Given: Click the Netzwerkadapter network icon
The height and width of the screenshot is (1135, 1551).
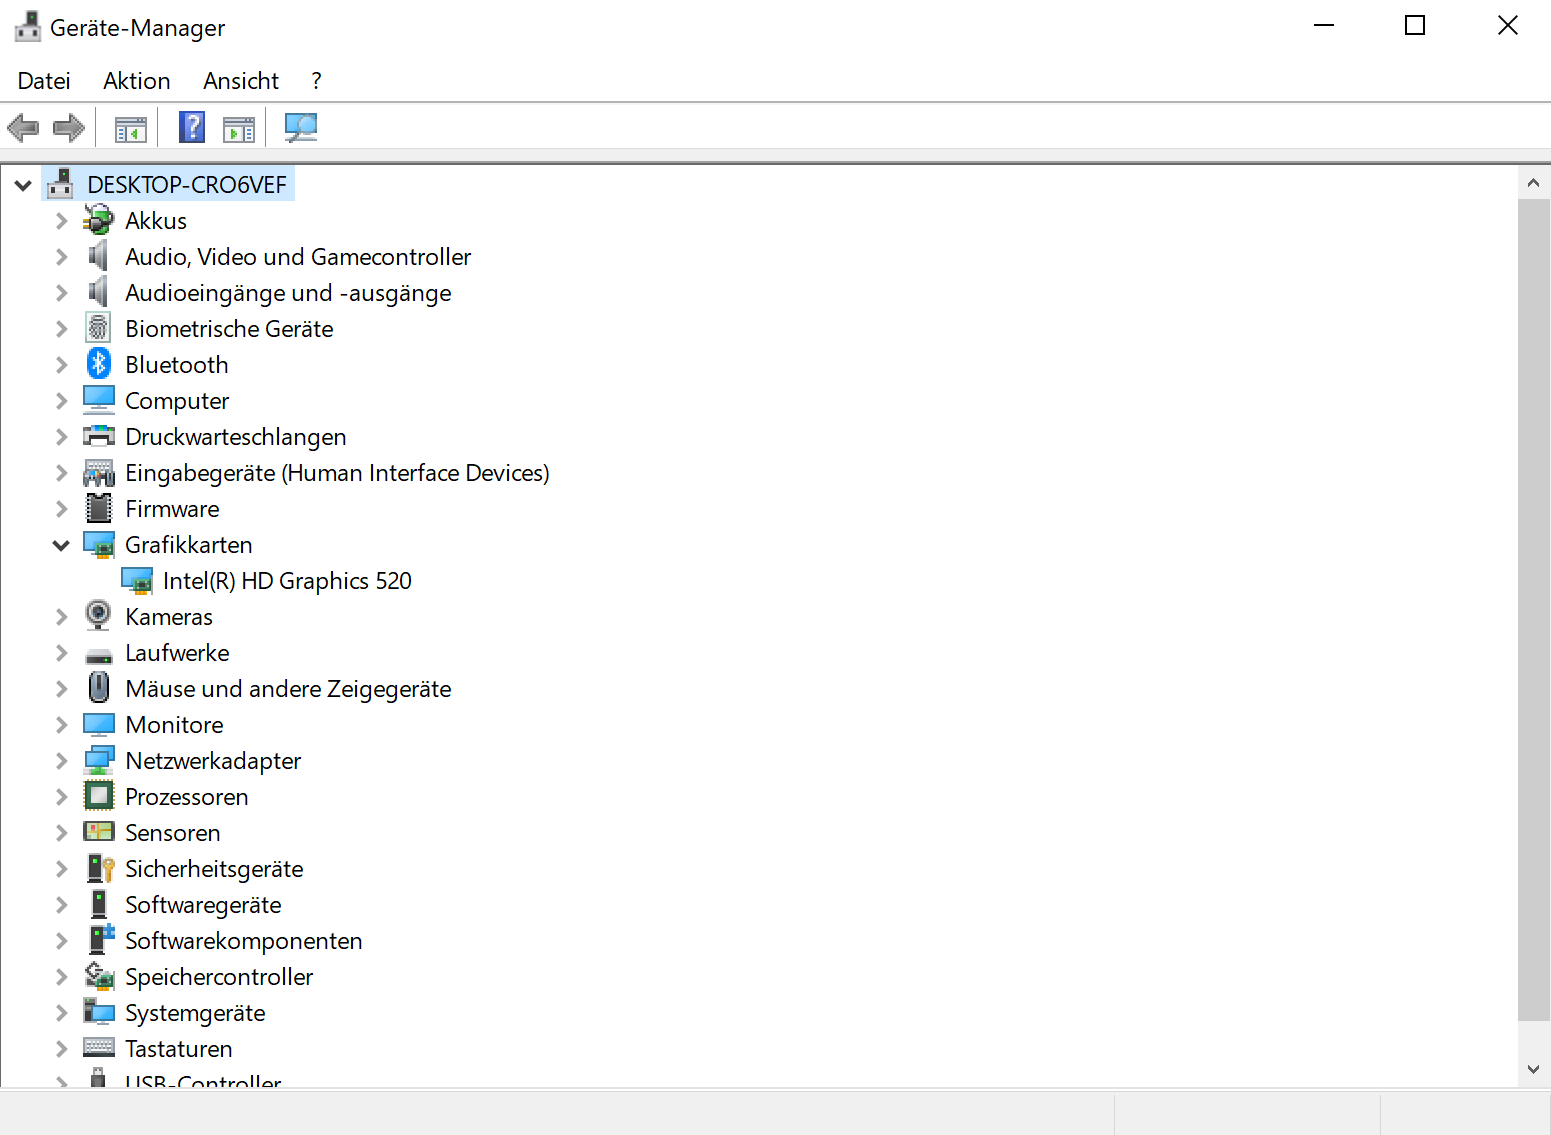Looking at the screenshot, I should [99, 760].
